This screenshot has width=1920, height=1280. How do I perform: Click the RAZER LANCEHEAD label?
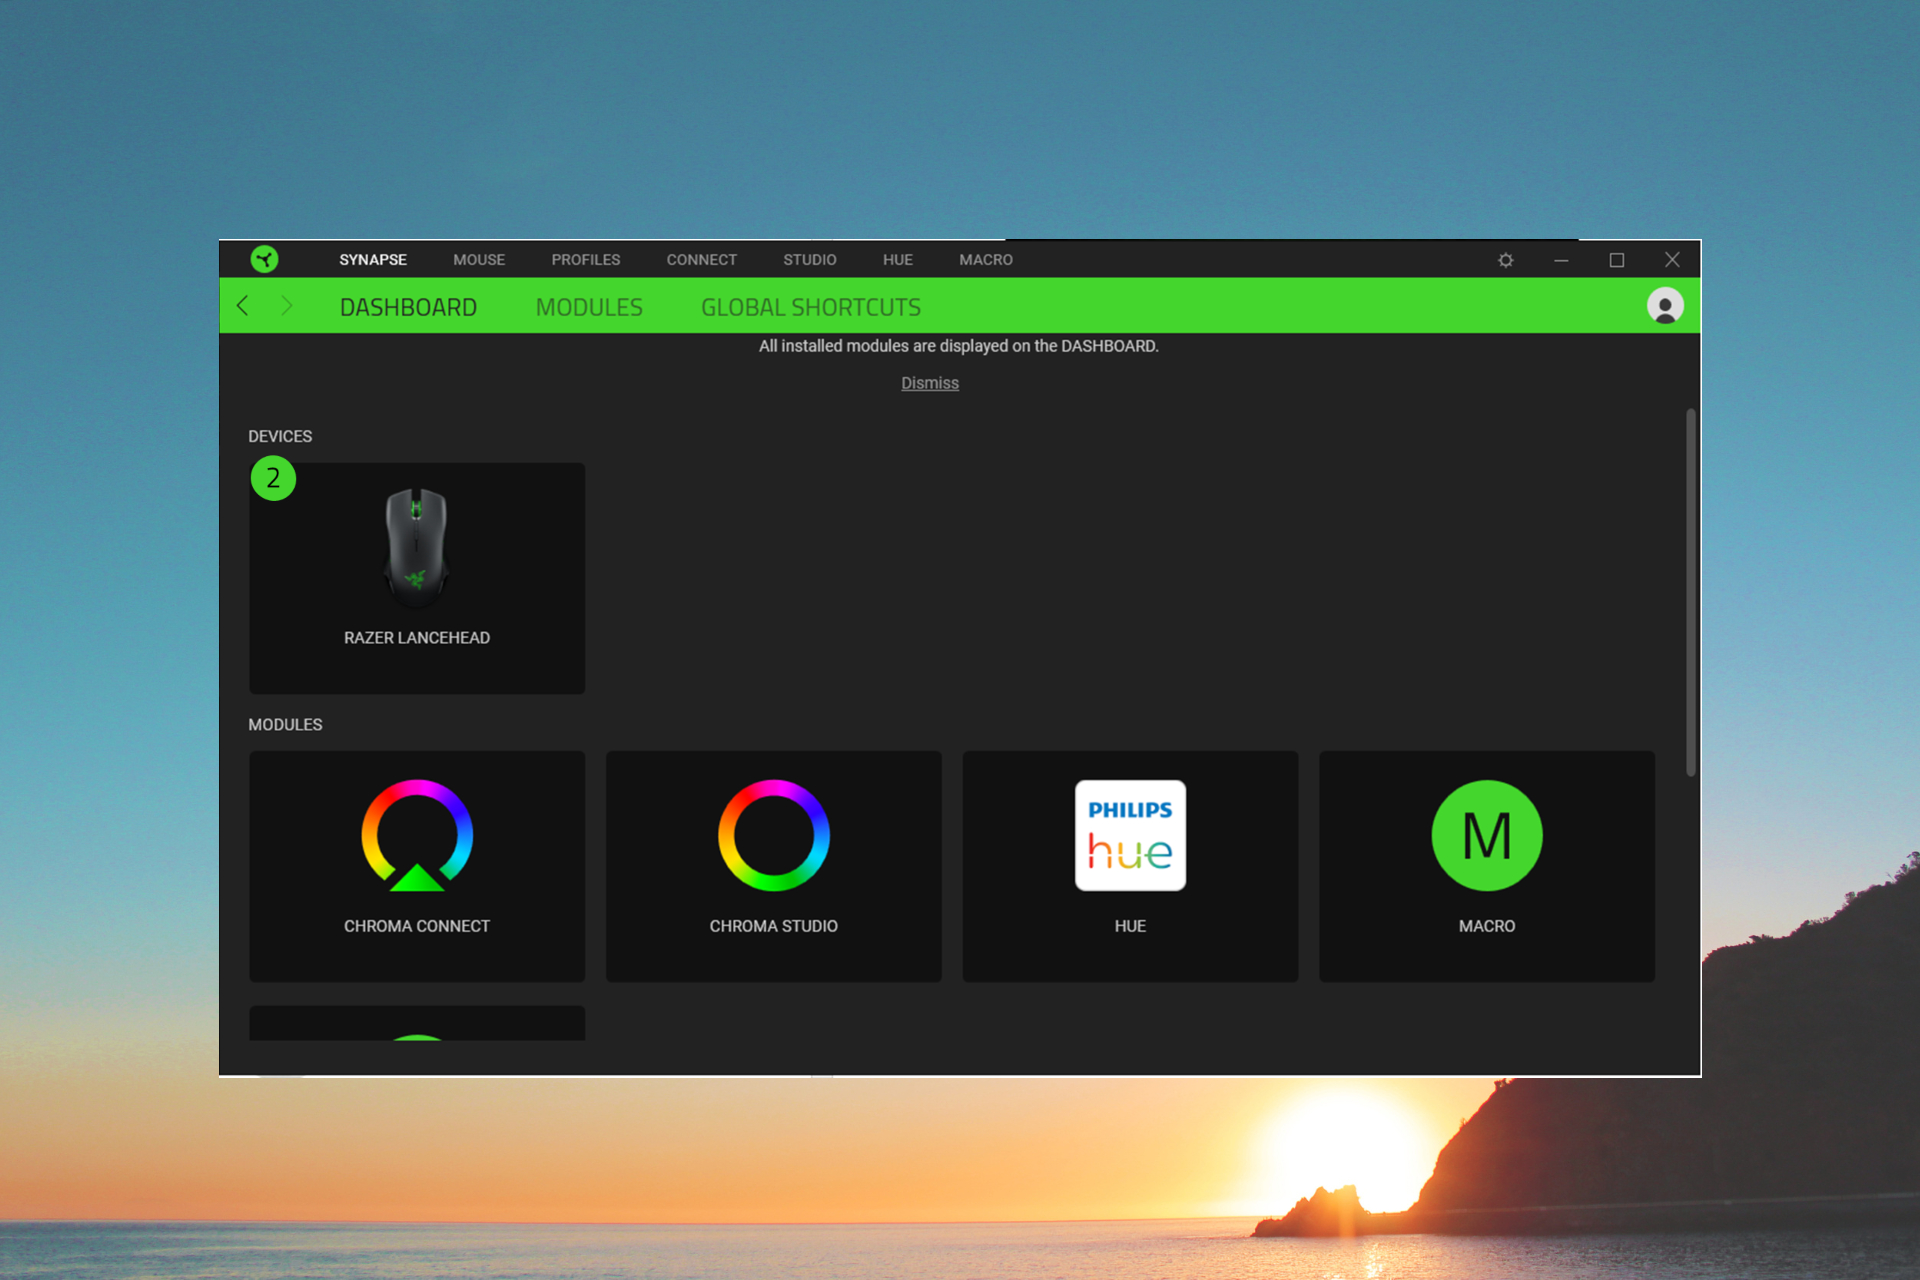tap(417, 638)
